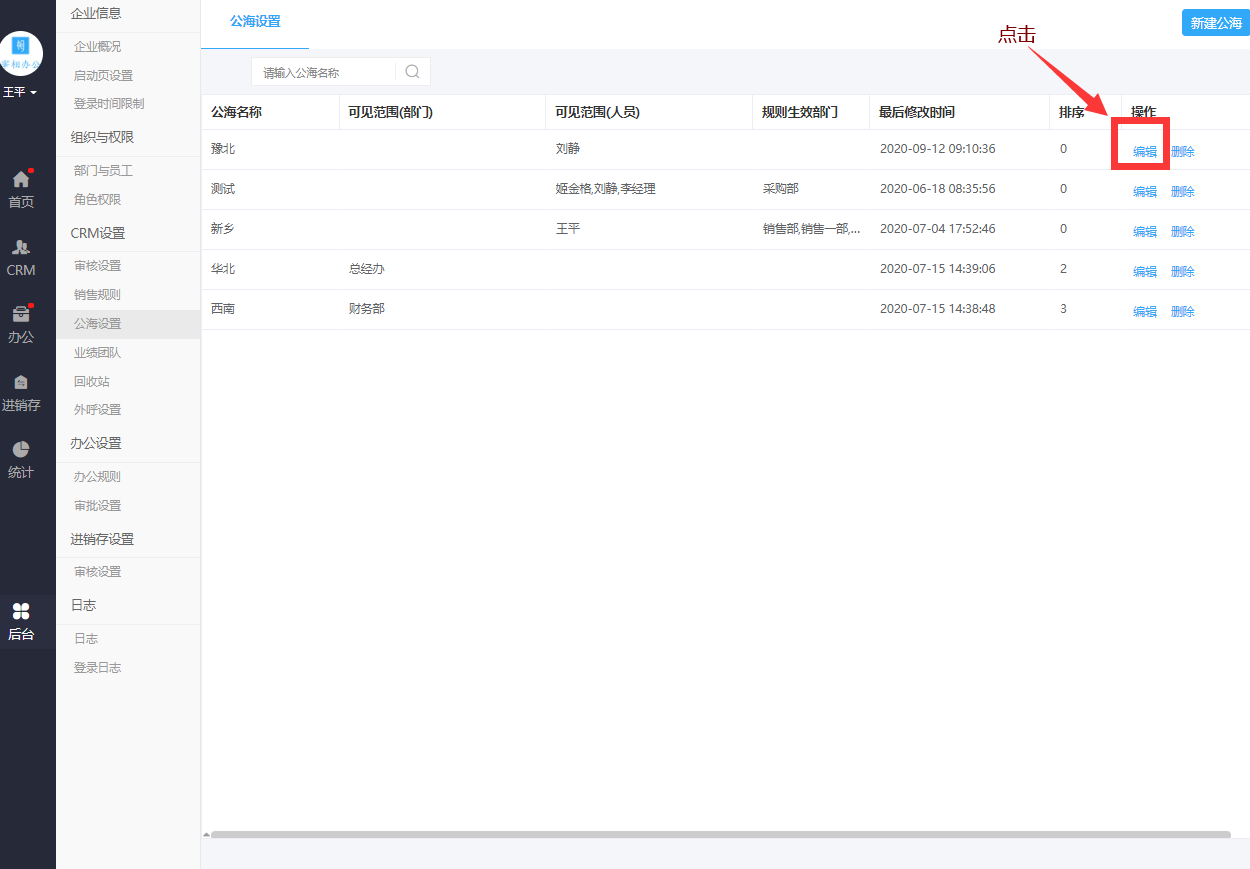Image resolution: width=1250 pixels, height=869 pixels.
Task: Click the CRM设置 section heading
Action: pyautogui.click(x=98, y=233)
